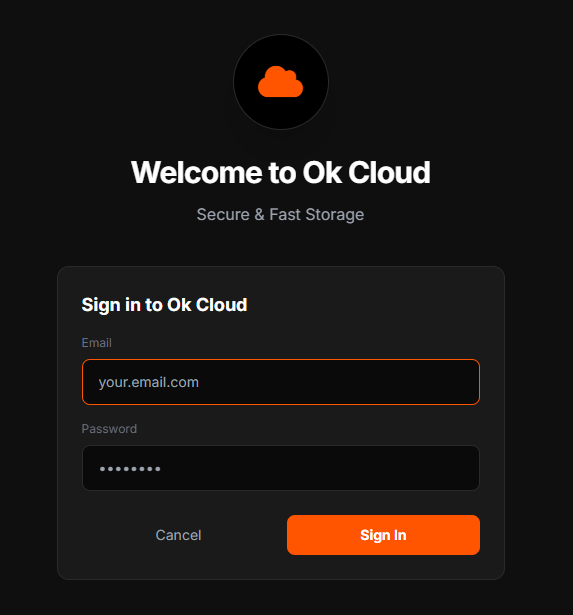Click the your.email.com placeholder text

click(149, 382)
